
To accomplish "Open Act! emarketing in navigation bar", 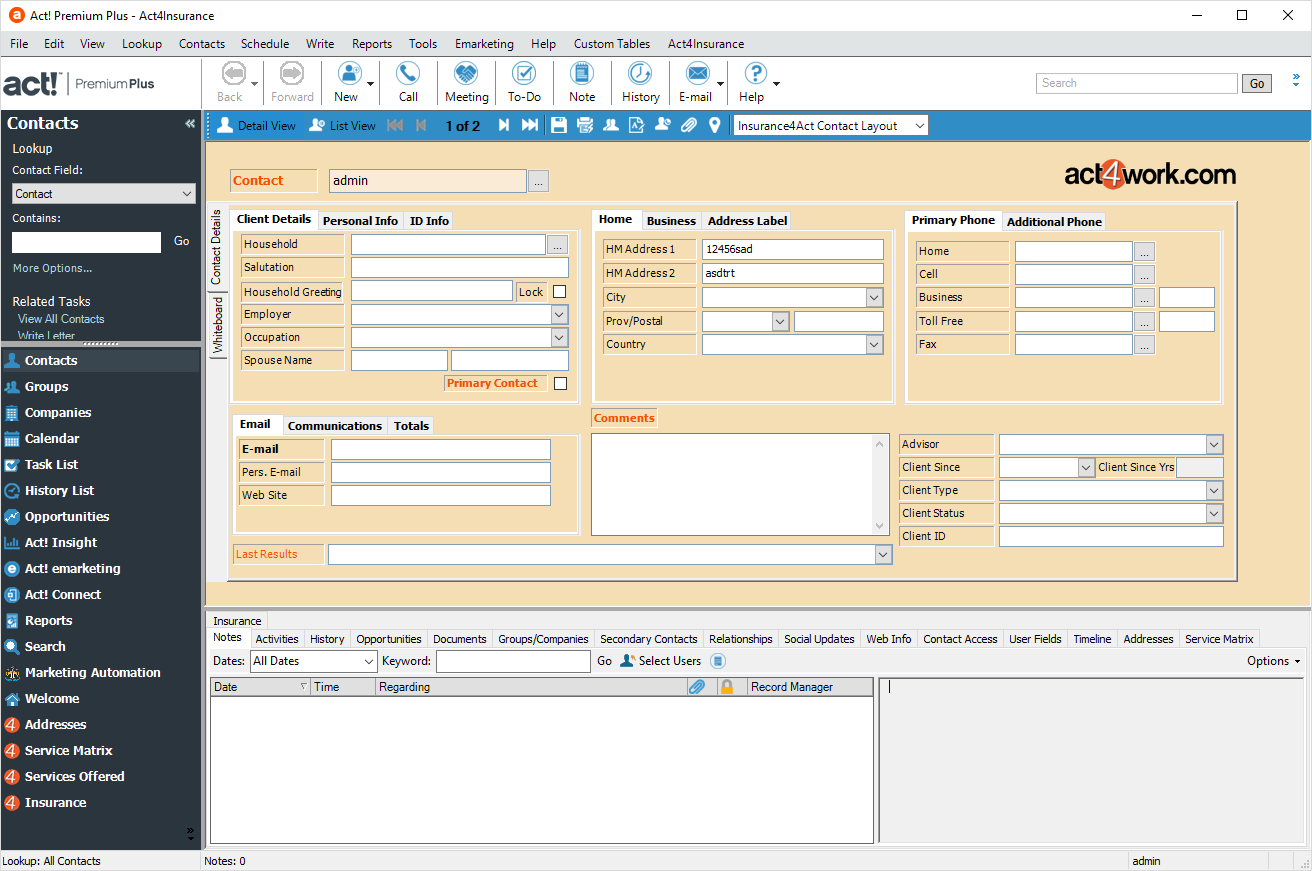I will (x=72, y=568).
